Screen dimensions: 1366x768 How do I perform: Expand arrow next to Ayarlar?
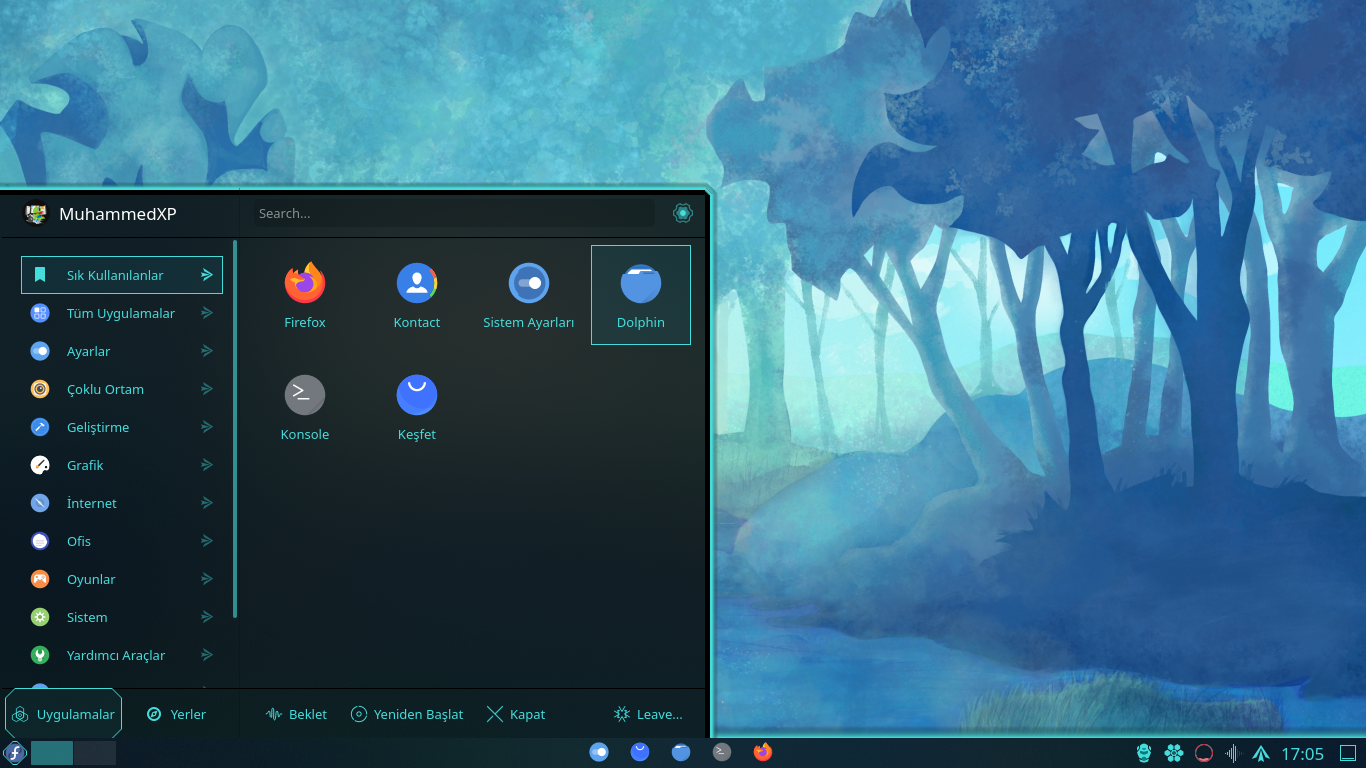207,351
